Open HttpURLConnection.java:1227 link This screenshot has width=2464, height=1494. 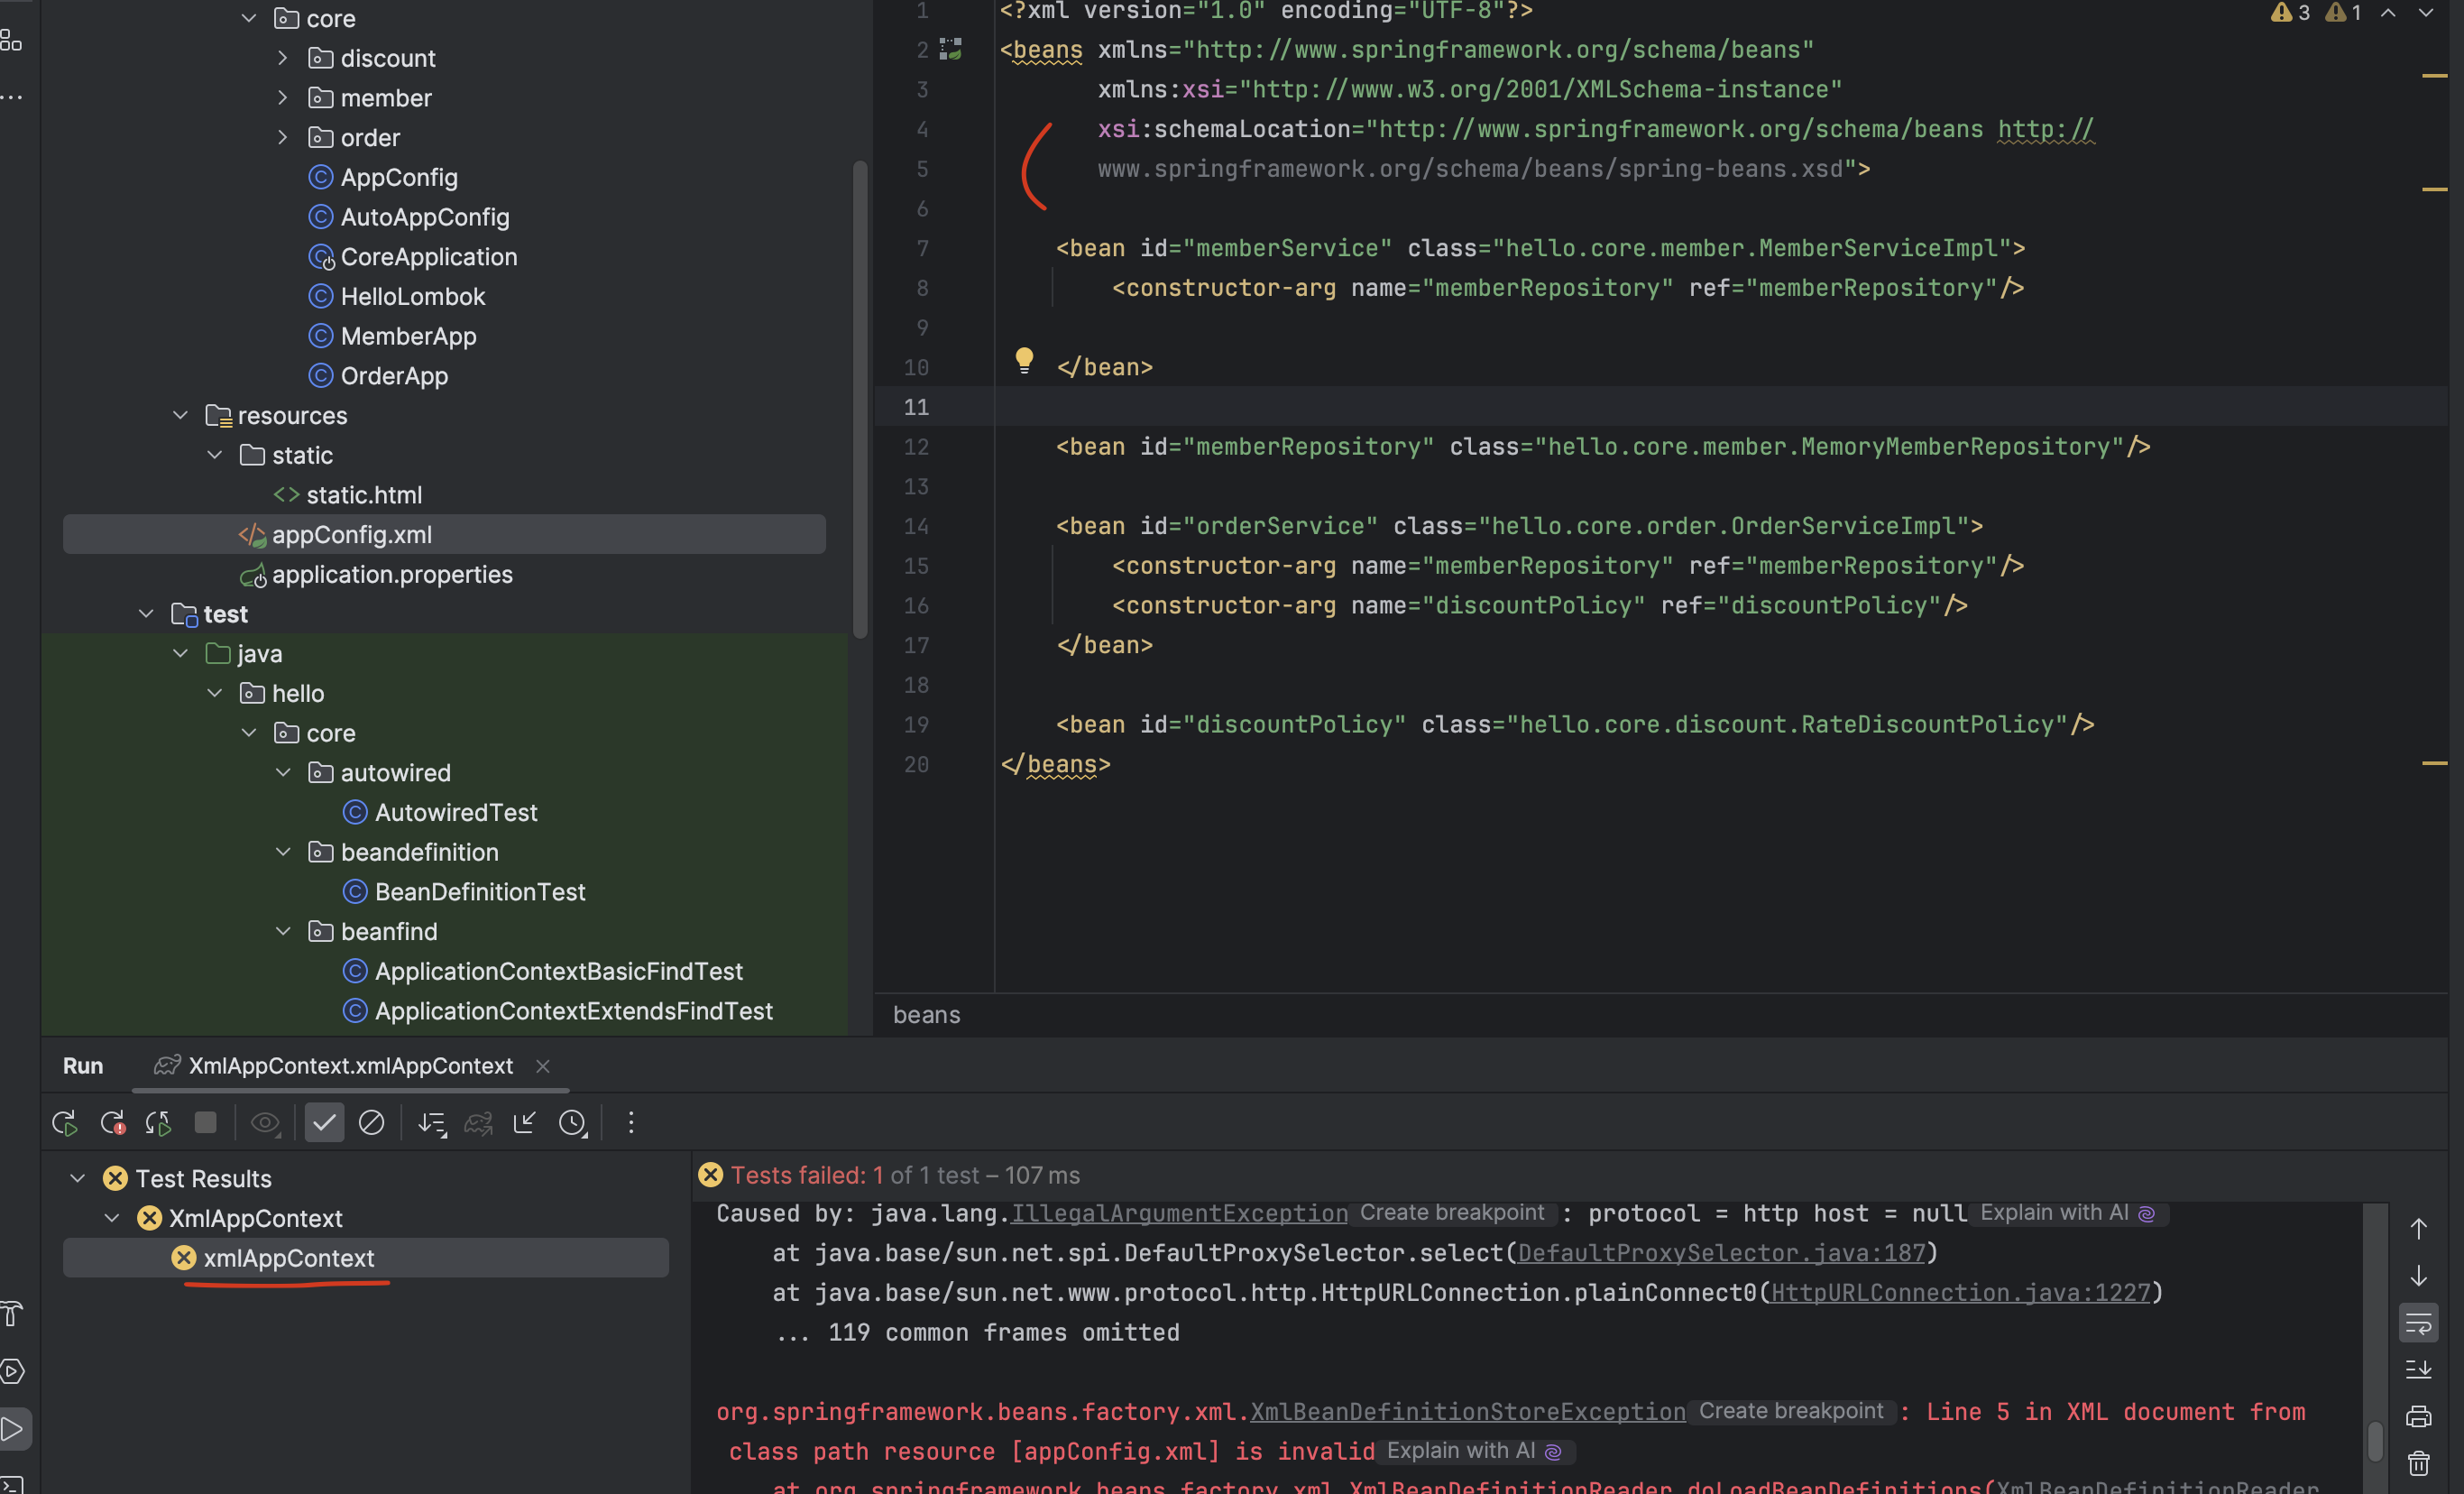click(1960, 1293)
